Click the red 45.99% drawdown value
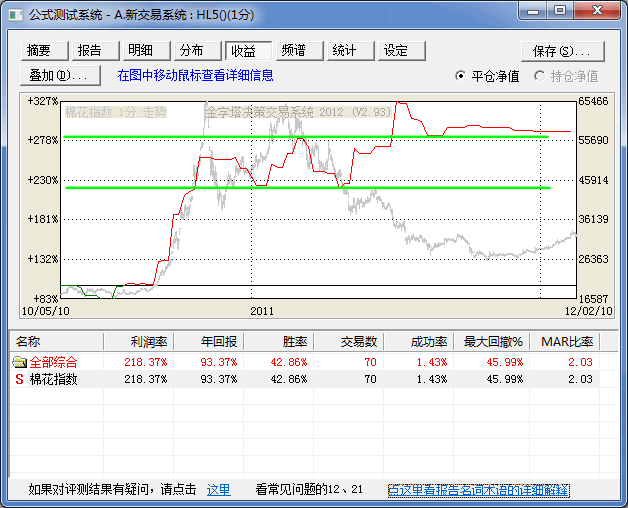Image resolution: width=628 pixels, height=508 pixels. pyautogui.click(x=505, y=362)
